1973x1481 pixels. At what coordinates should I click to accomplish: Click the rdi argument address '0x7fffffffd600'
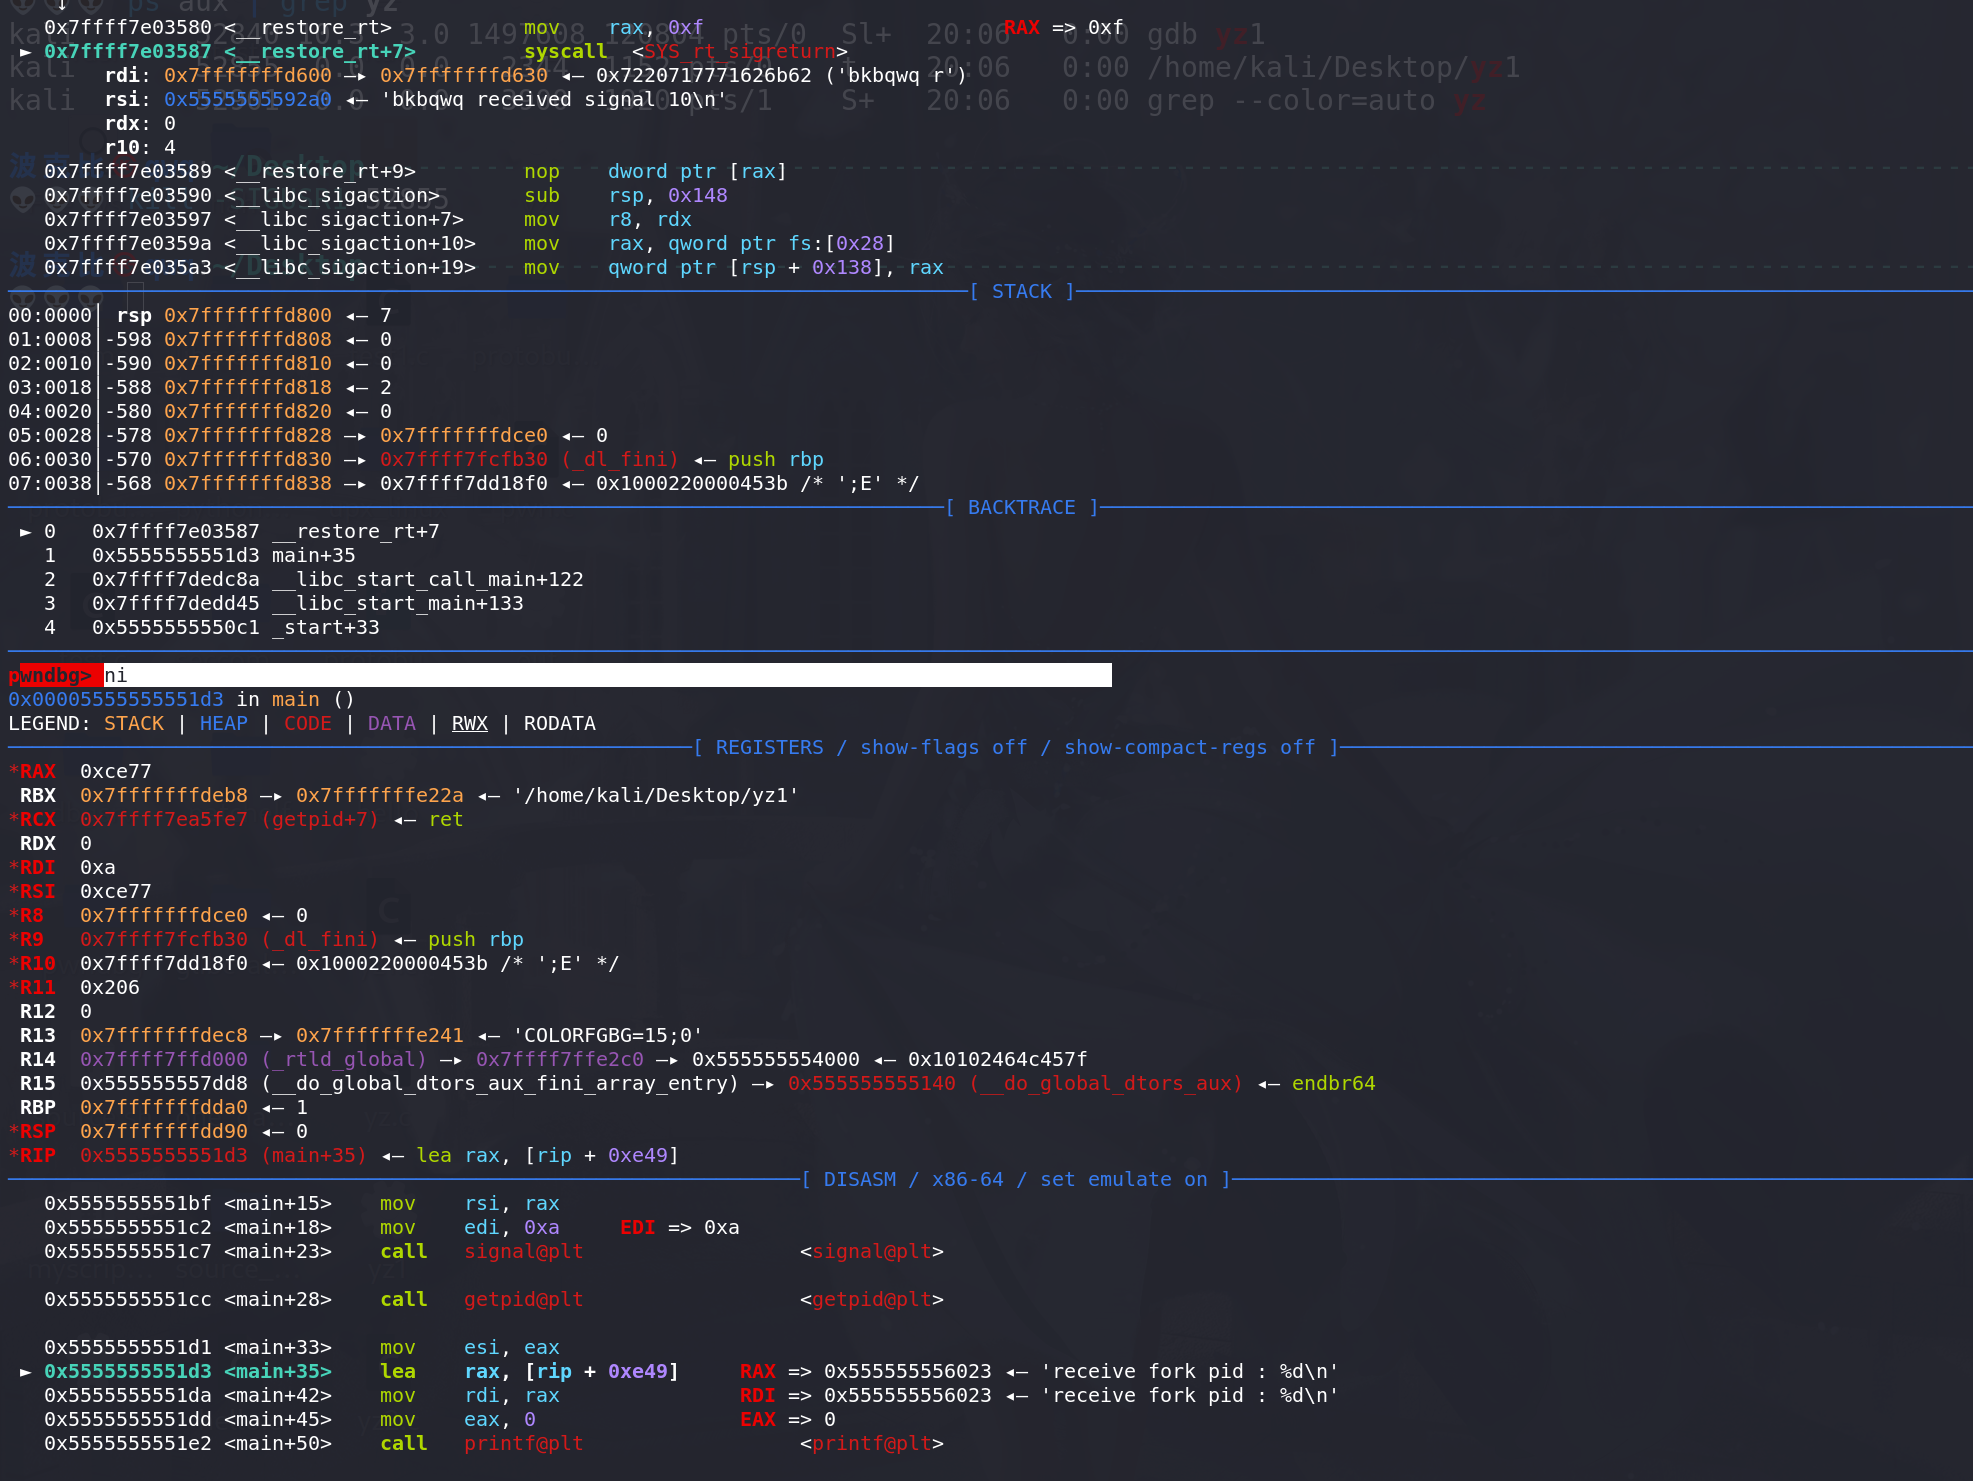[x=248, y=75]
